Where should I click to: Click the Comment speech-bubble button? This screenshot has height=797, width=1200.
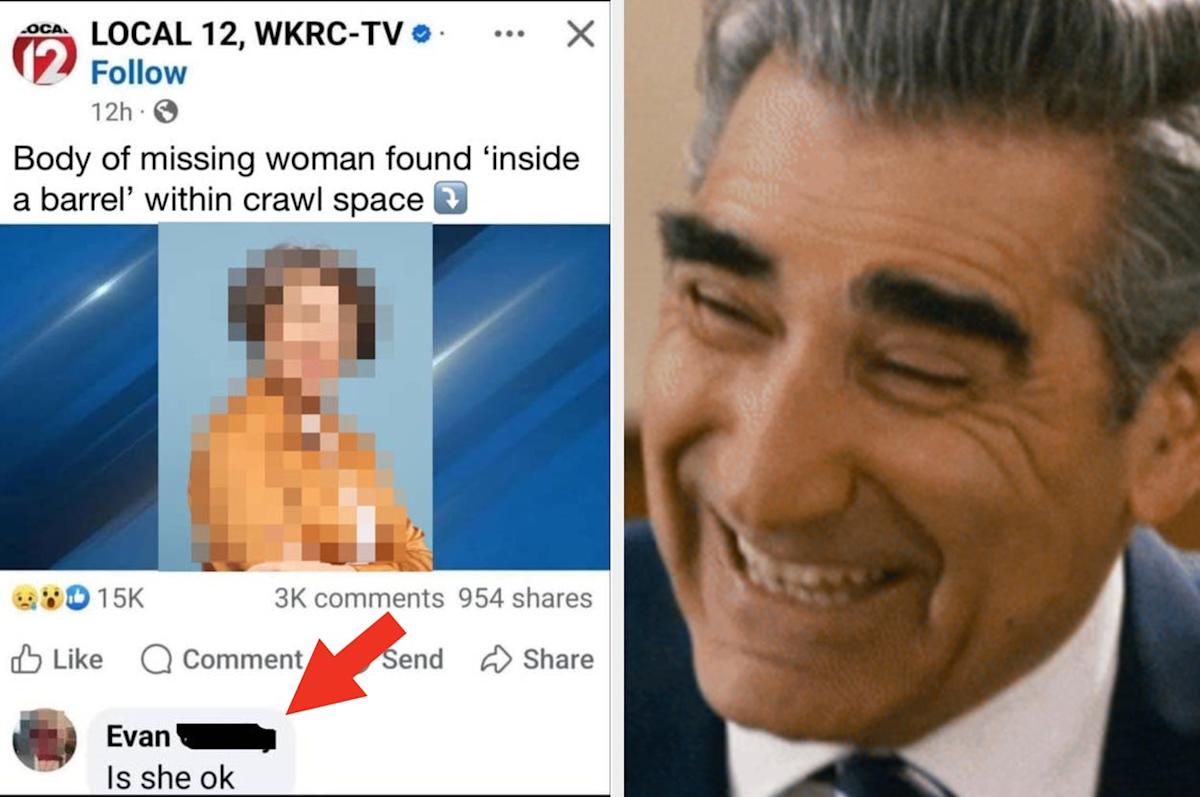(222, 659)
